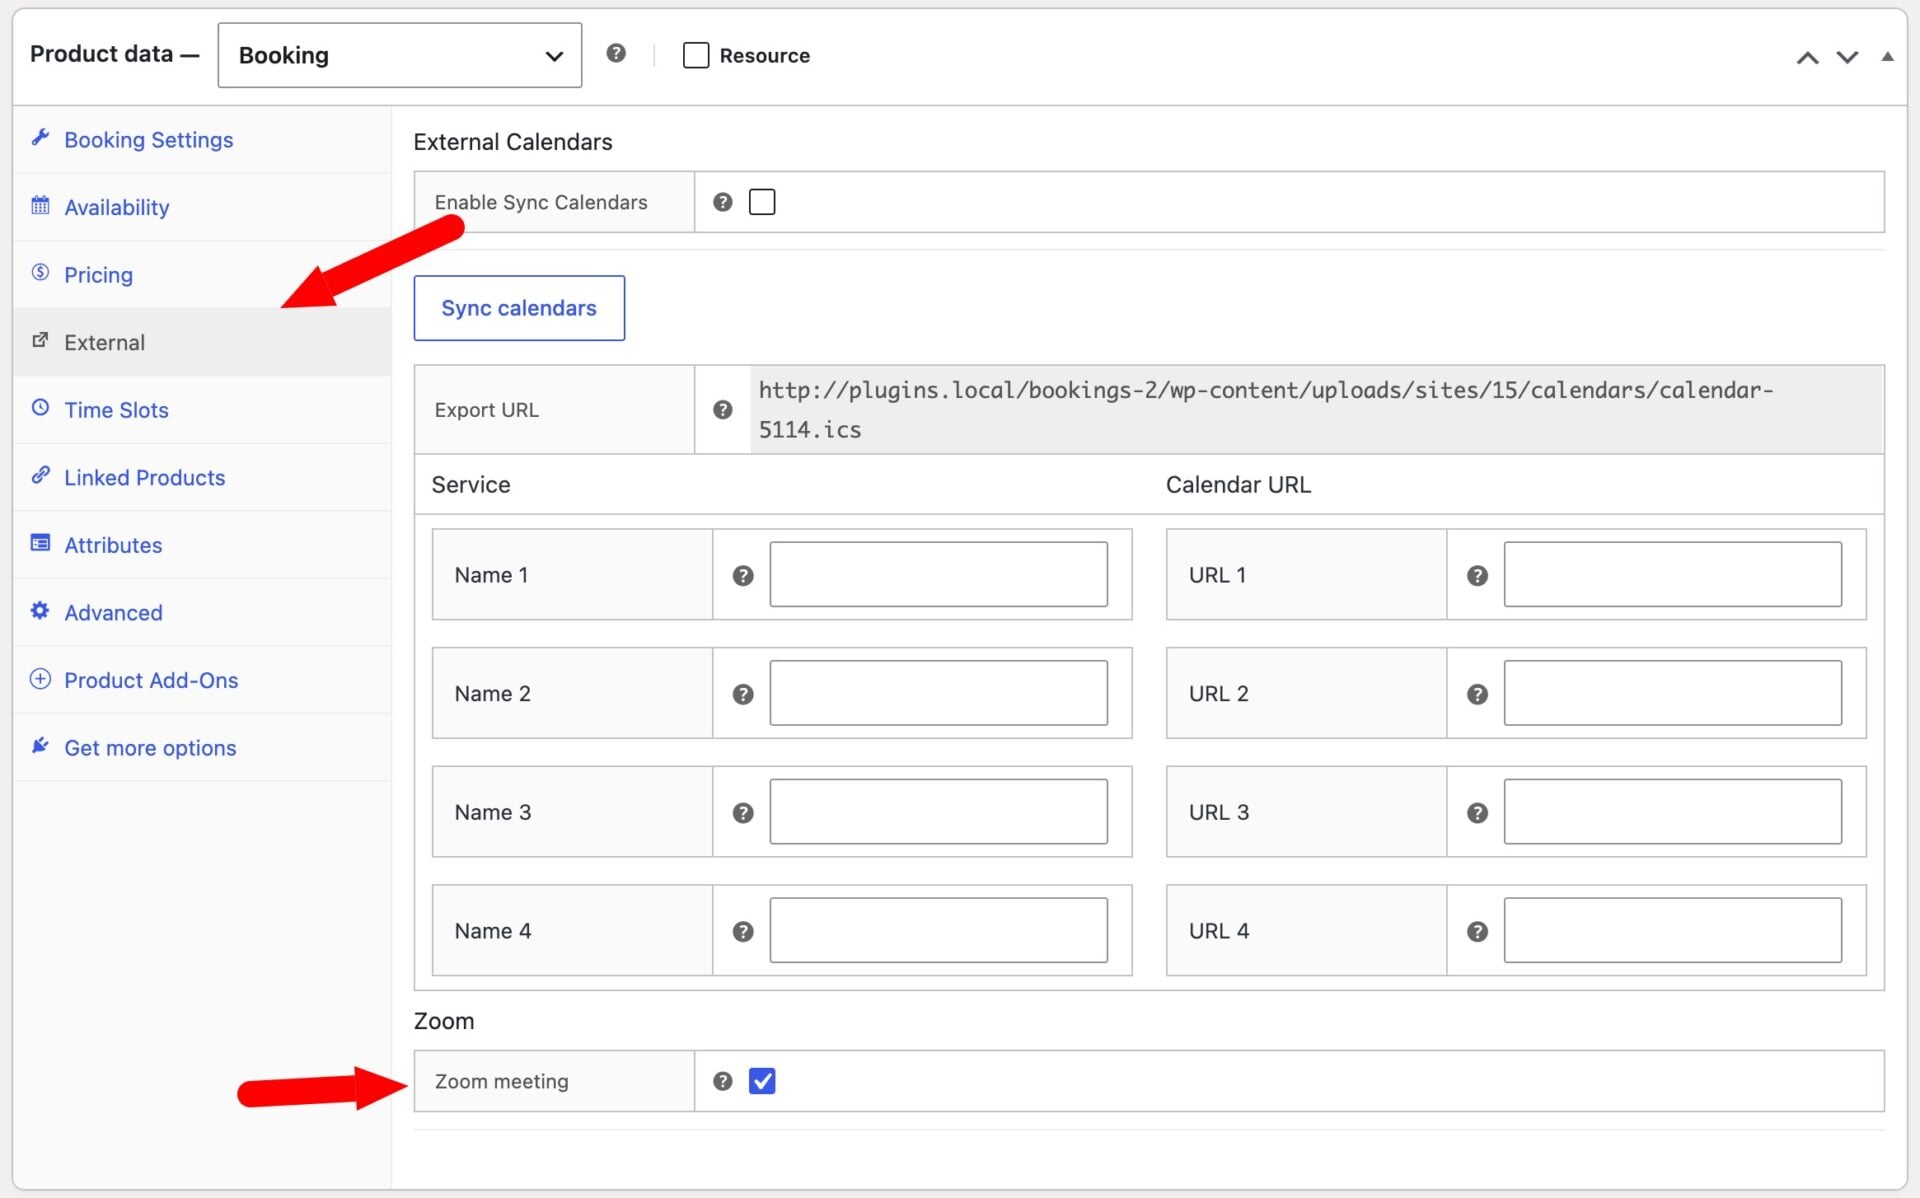Click into the URL 4 text field
Screen dimensions: 1920x1198
click(x=1672, y=930)
